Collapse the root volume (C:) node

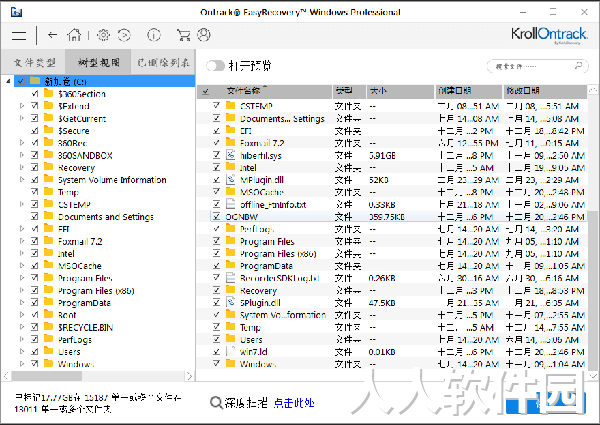[x=8, y=81]
